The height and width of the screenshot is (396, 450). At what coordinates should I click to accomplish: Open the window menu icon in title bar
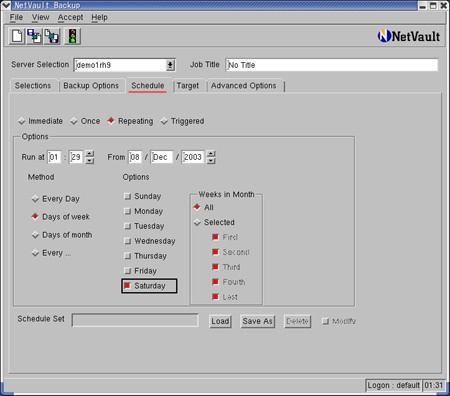pyautogui.click(x=6, y=5)
